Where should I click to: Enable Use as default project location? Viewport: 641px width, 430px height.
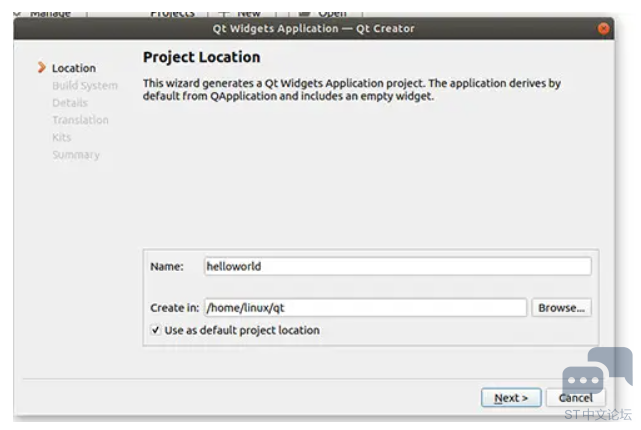pyautogui.click(x=156, y=330)
